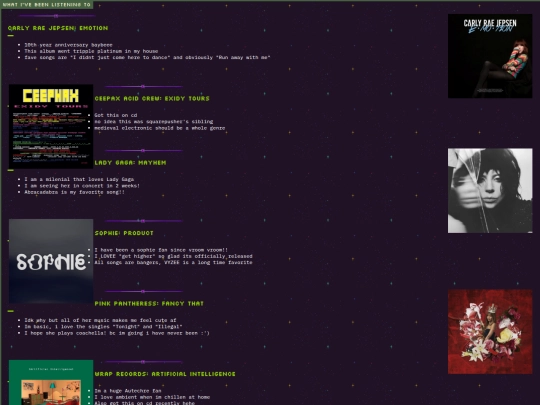Click 'I am a milenial that loves Lady Gaga'
The height and width of the screenshot is (405, 540).
[x=79, y=179]
